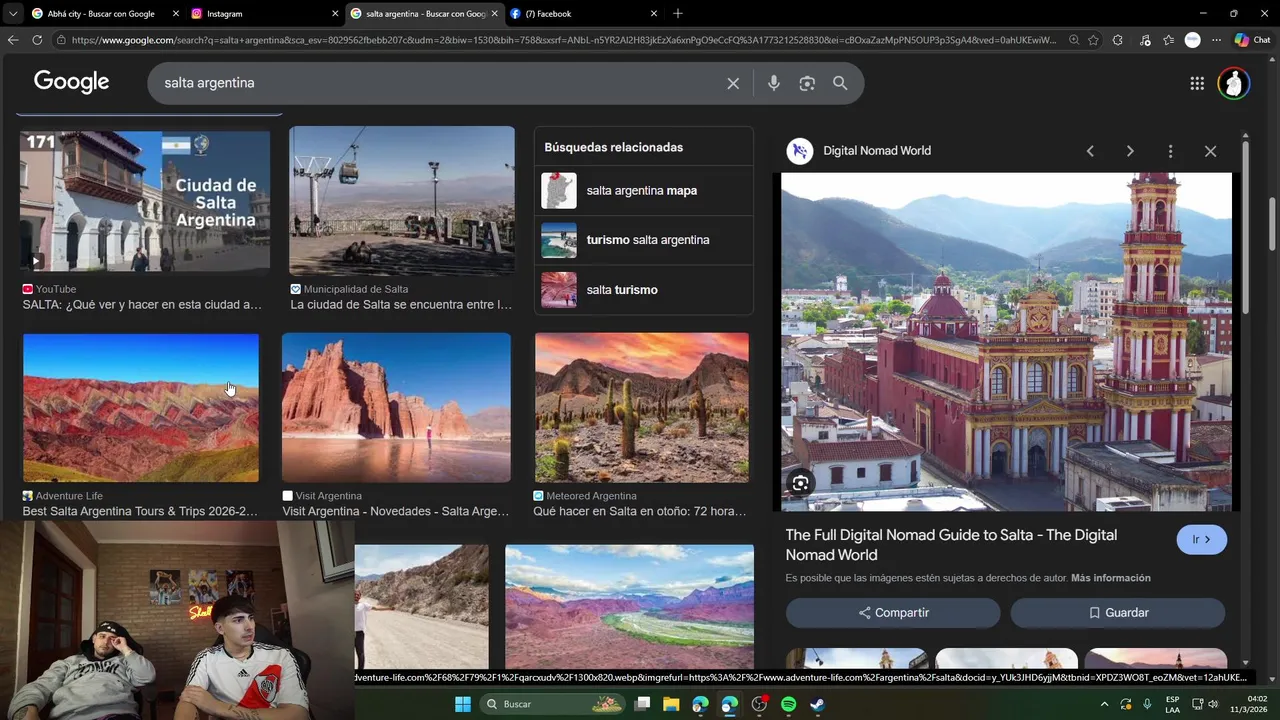Open Spotify from the taskbar
The width and height of the screenshot is (1280, 720).
(788, 704)
